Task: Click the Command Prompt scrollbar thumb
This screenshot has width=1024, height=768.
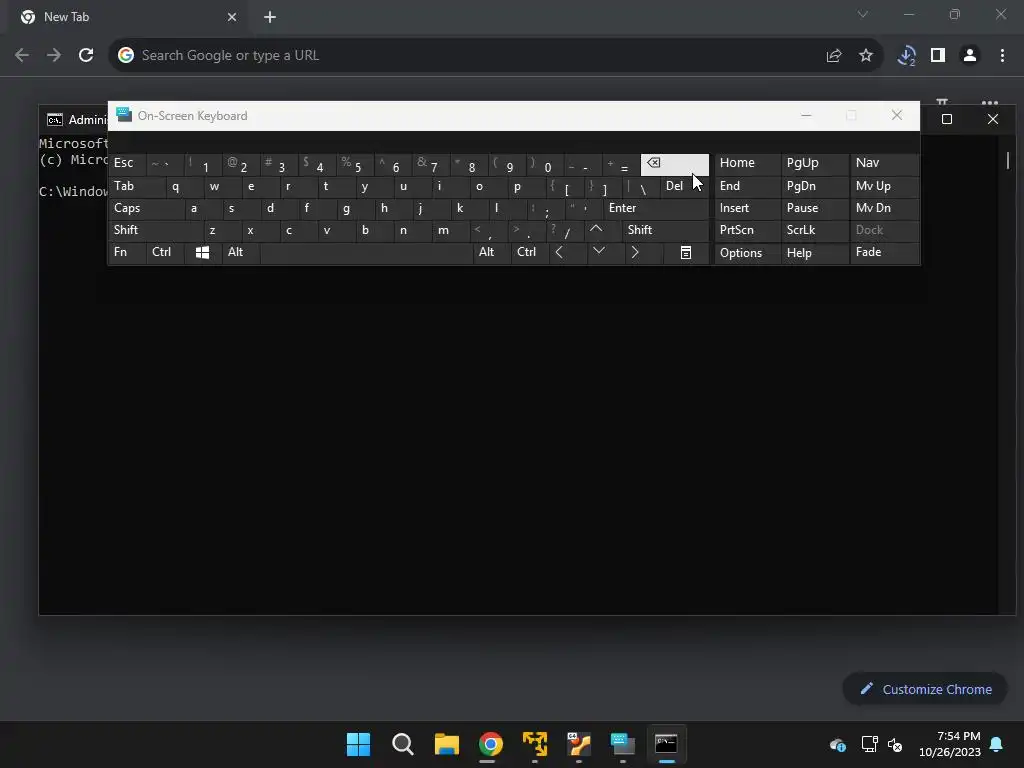Action: (x=1008, y=161)
